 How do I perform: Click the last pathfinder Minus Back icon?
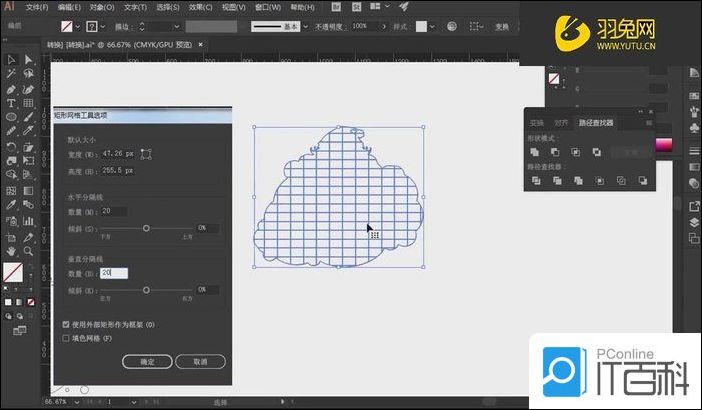tap(641, 181)
